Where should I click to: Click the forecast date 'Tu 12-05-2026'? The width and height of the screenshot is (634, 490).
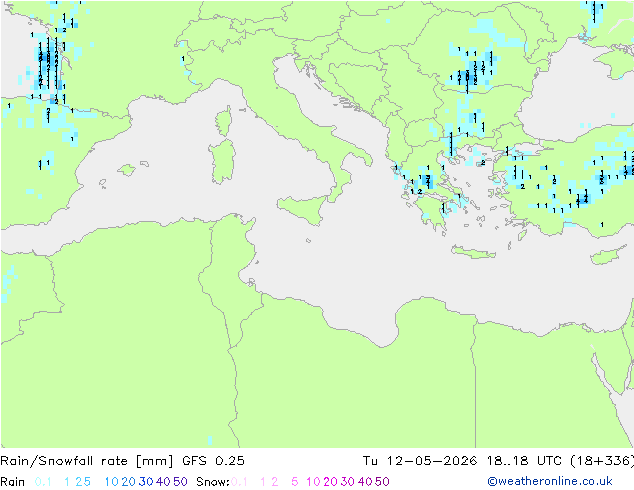pyautogui.click(x=420, y=461)
